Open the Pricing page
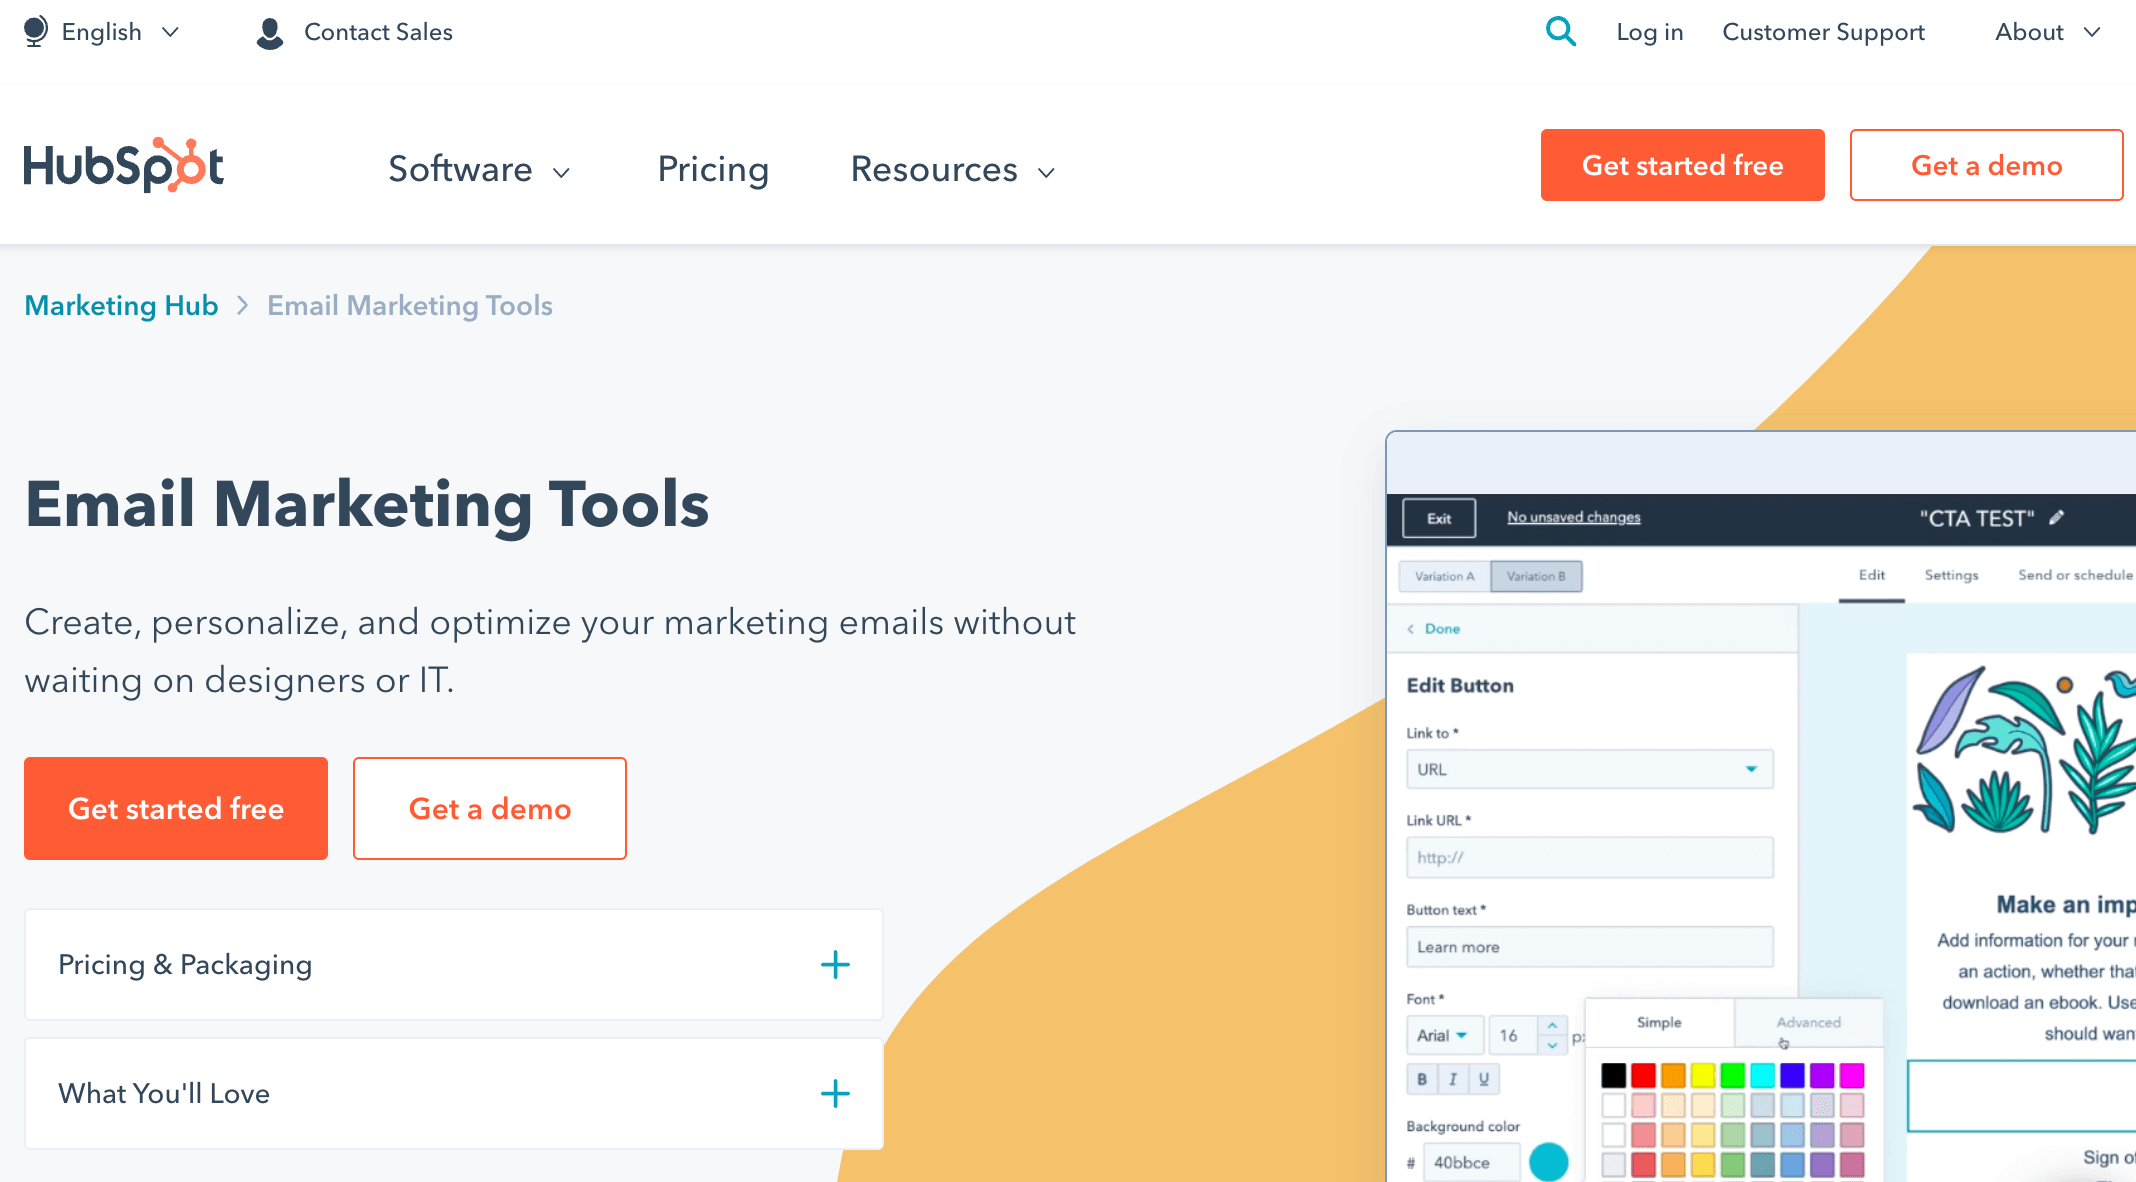 (x=713, y=169)
